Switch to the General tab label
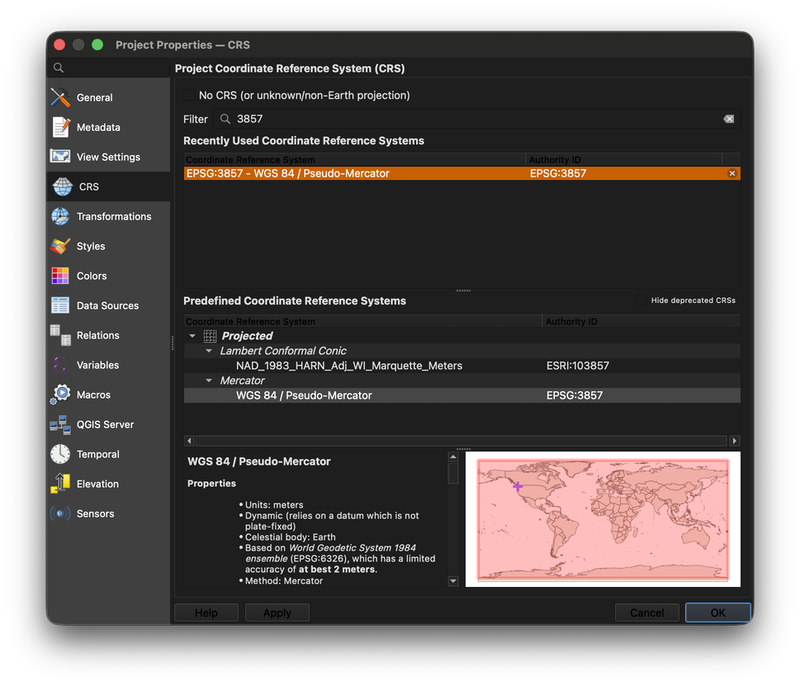The width and height of the screenshot is (800, 686). pos(94,97)
